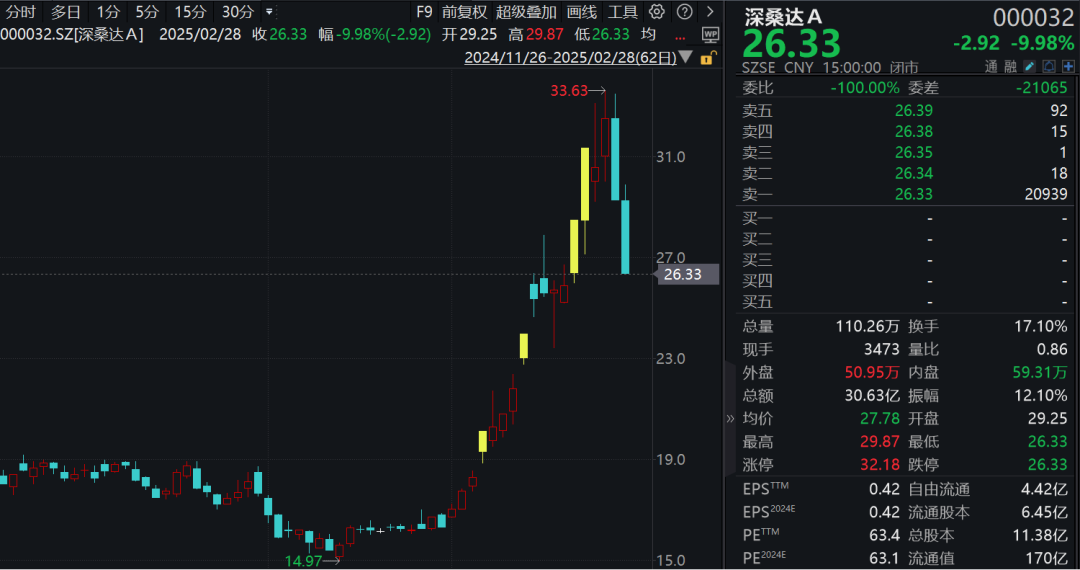
Task: Set a price alert with the bell icon
Action: coord(1048,66)
